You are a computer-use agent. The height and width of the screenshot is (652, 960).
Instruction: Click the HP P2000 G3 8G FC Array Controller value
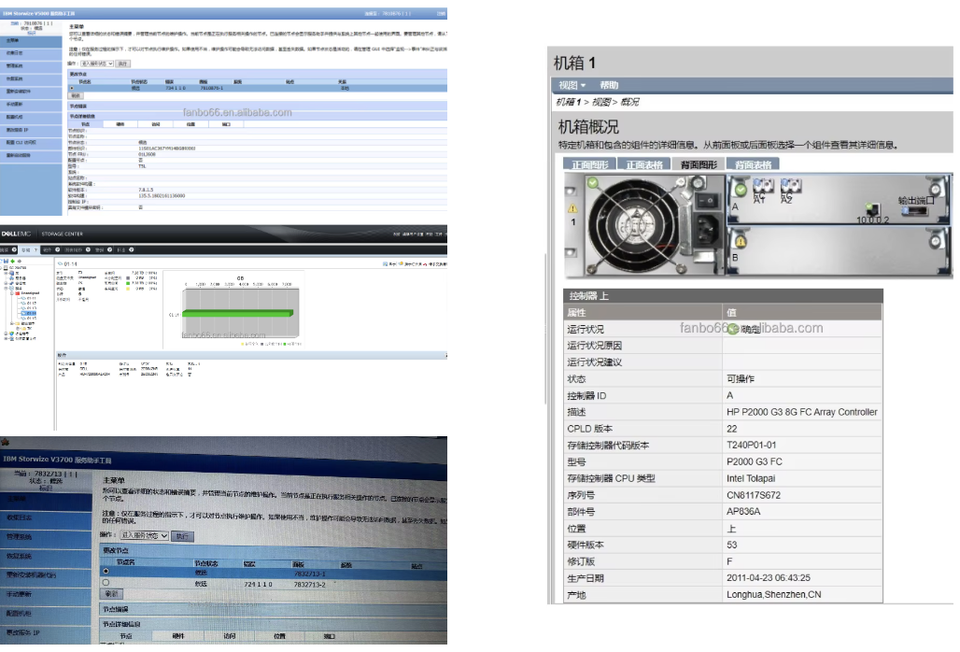[801, 412]
